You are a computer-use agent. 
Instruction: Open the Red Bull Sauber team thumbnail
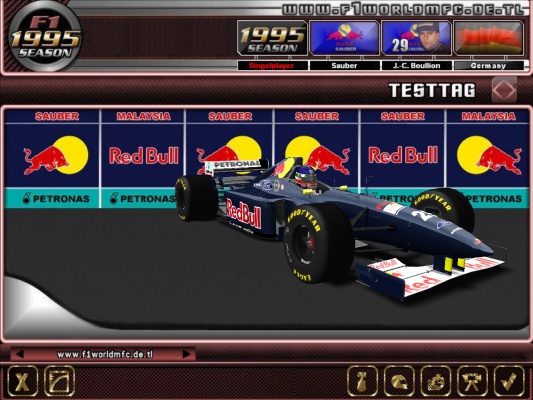344,38
